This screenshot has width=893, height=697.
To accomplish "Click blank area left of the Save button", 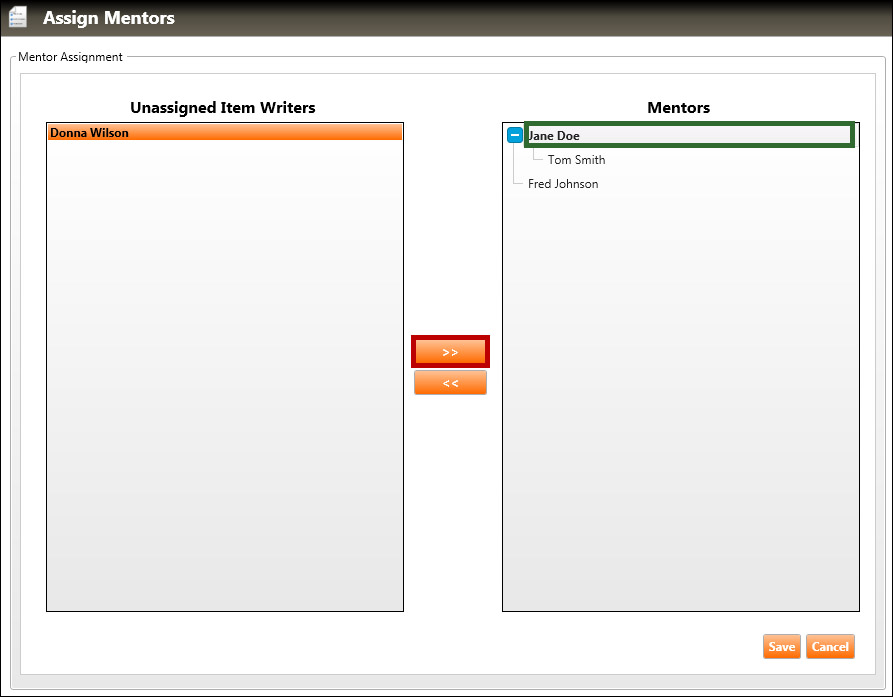I will (600, 647).
